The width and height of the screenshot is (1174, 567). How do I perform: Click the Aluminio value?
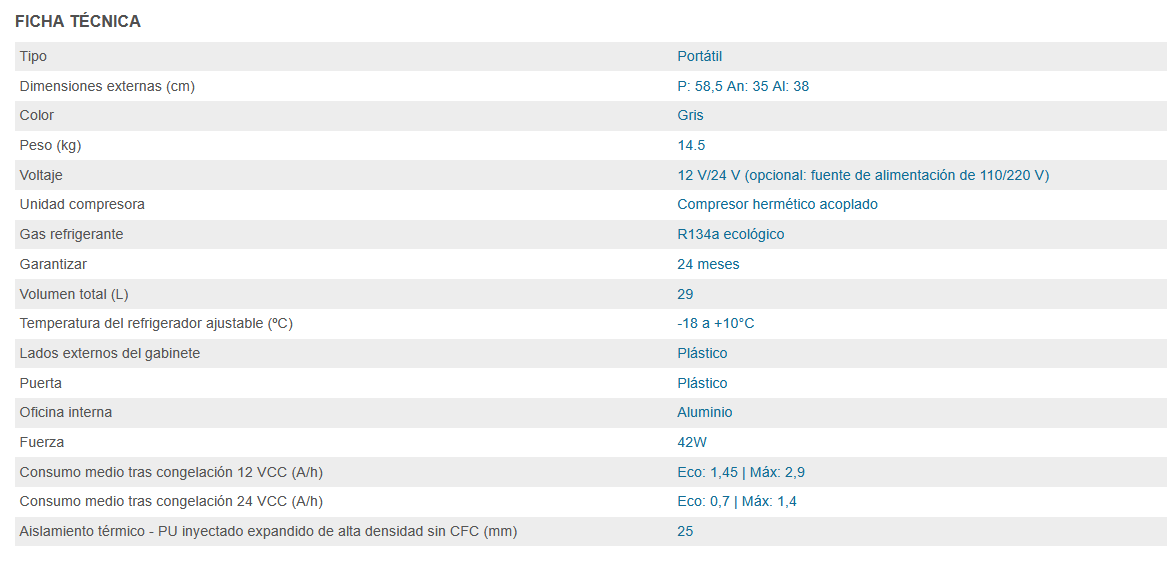(704, 412)
